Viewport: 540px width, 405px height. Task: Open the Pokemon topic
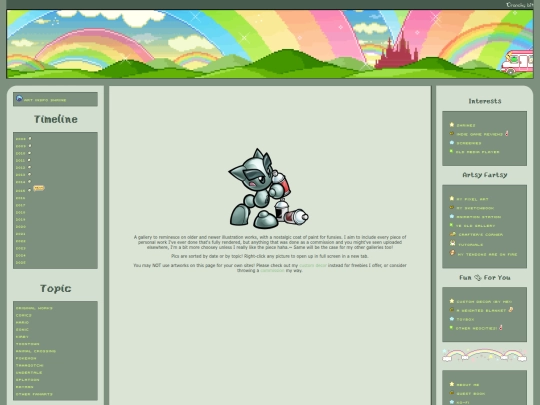26,359
